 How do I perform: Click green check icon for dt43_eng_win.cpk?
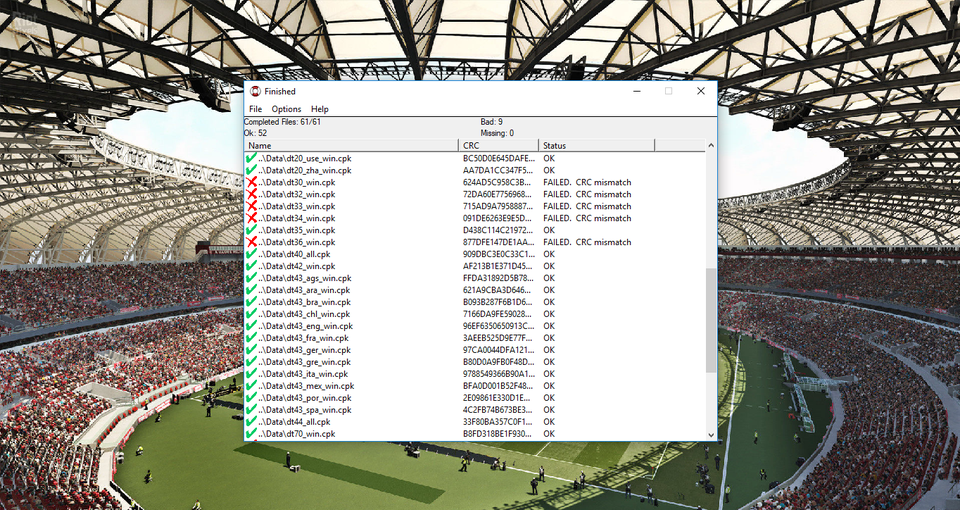pos(251,326)
